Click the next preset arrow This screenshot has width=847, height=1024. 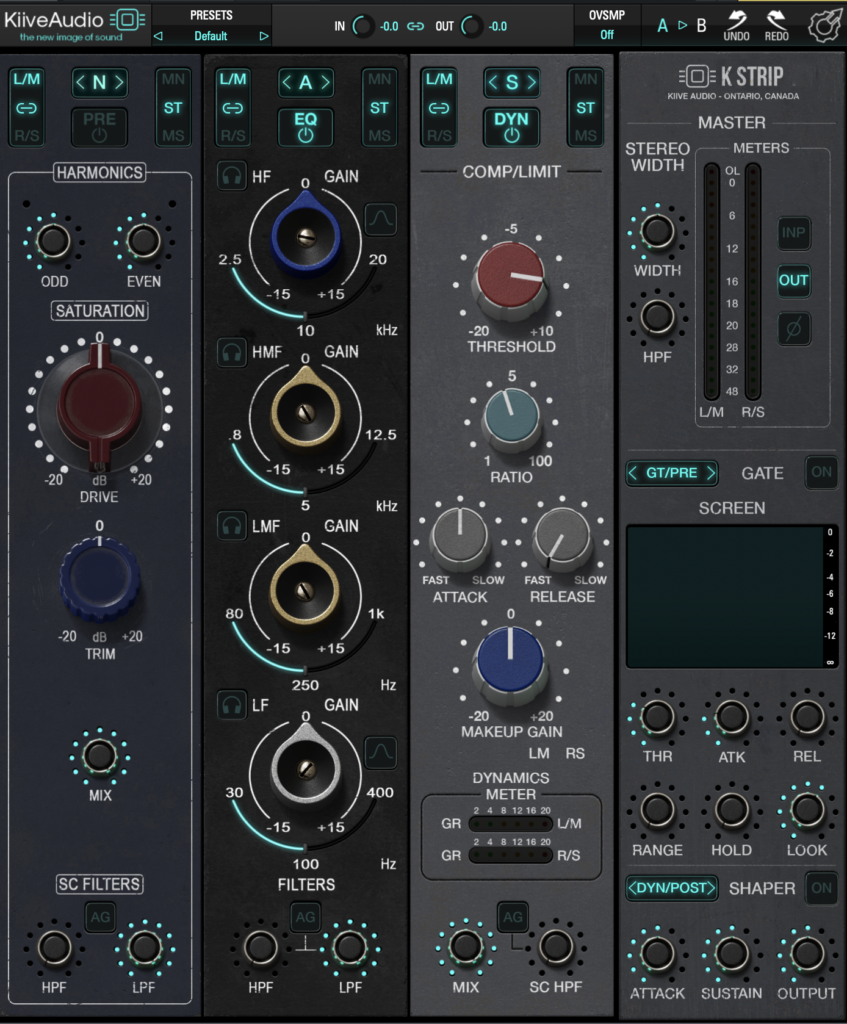point(263,34)
